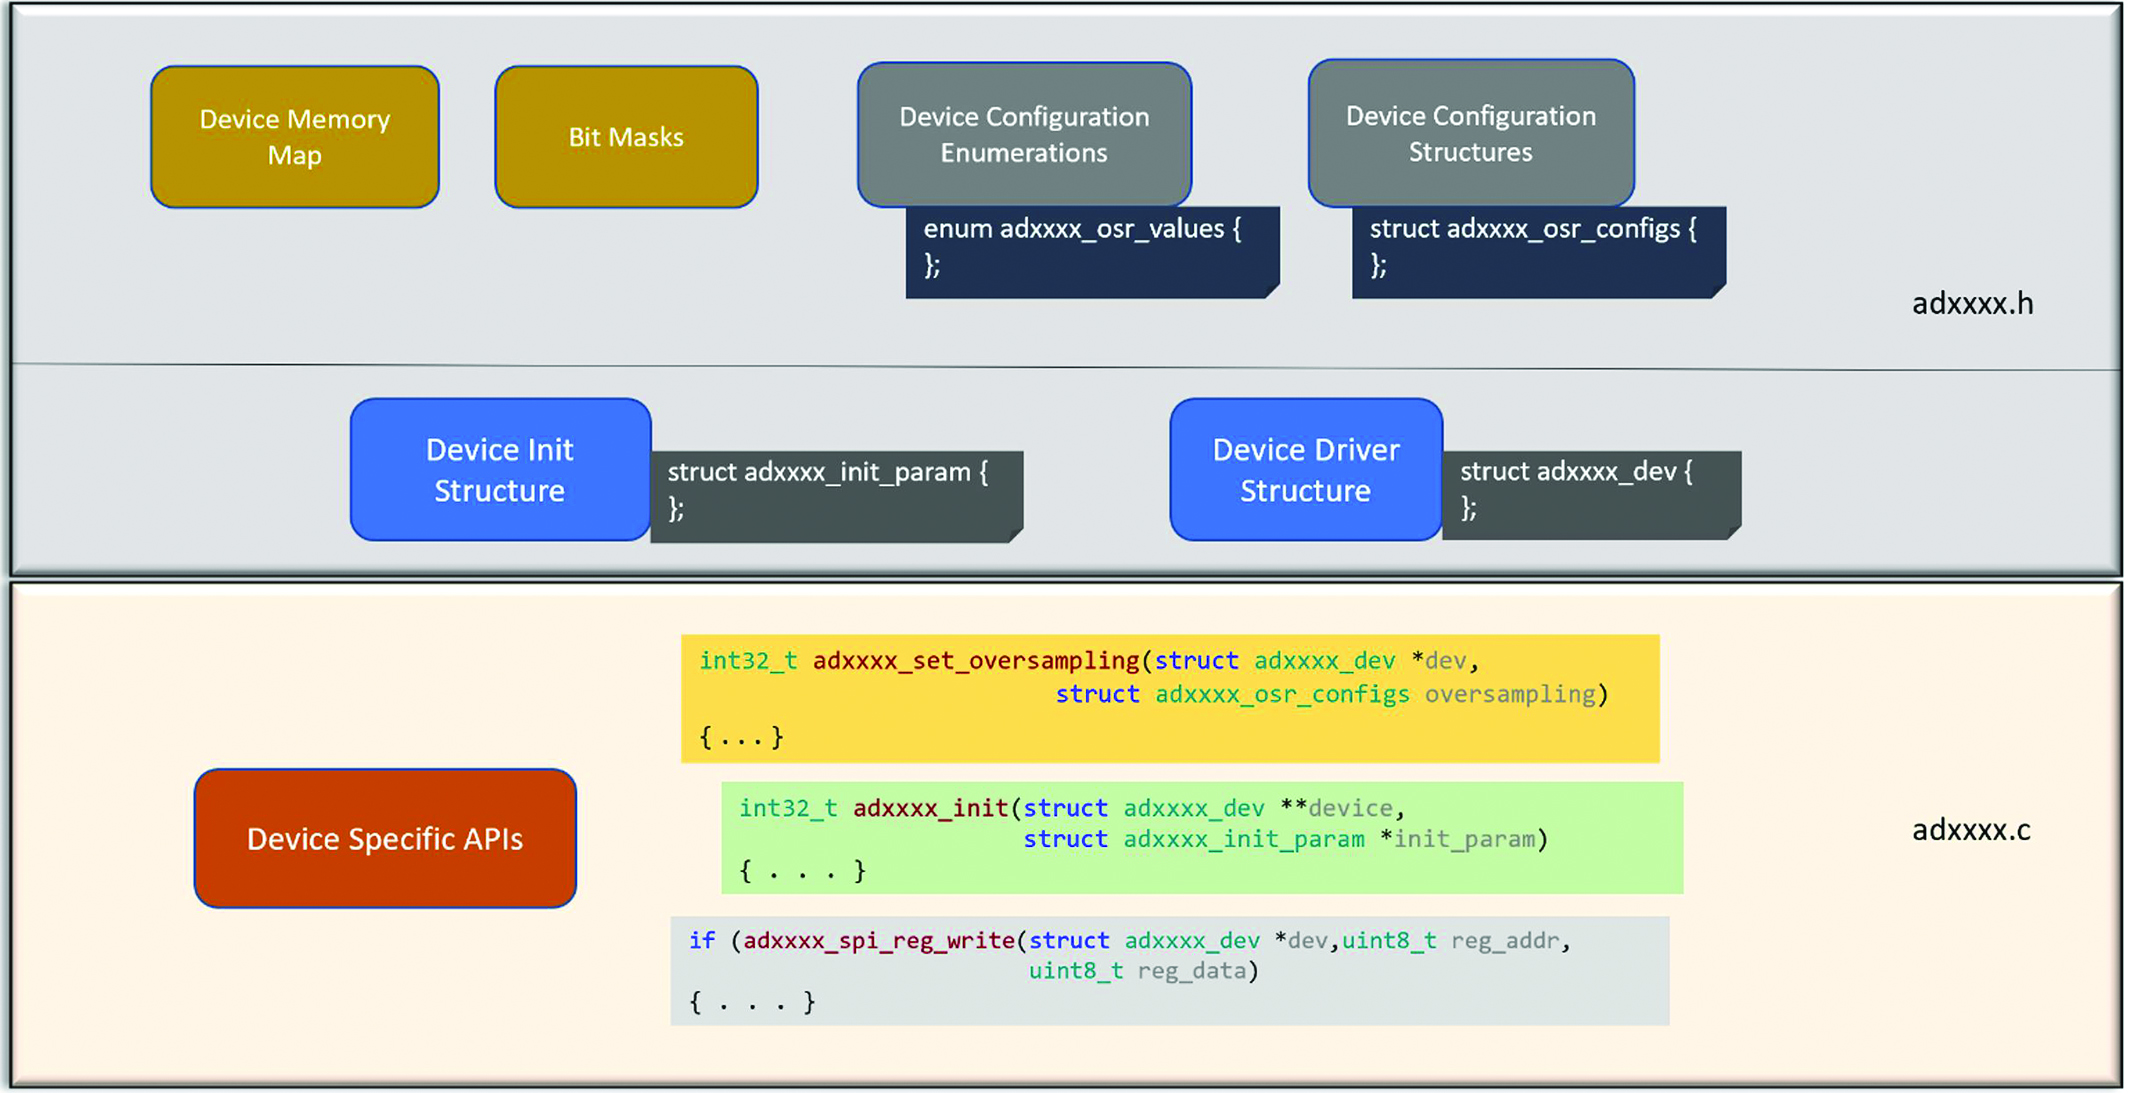Screen dimensions: 2130x1093
Task: Click adxxxx_init_param type in green box
Action: (x=1244, y=839)
